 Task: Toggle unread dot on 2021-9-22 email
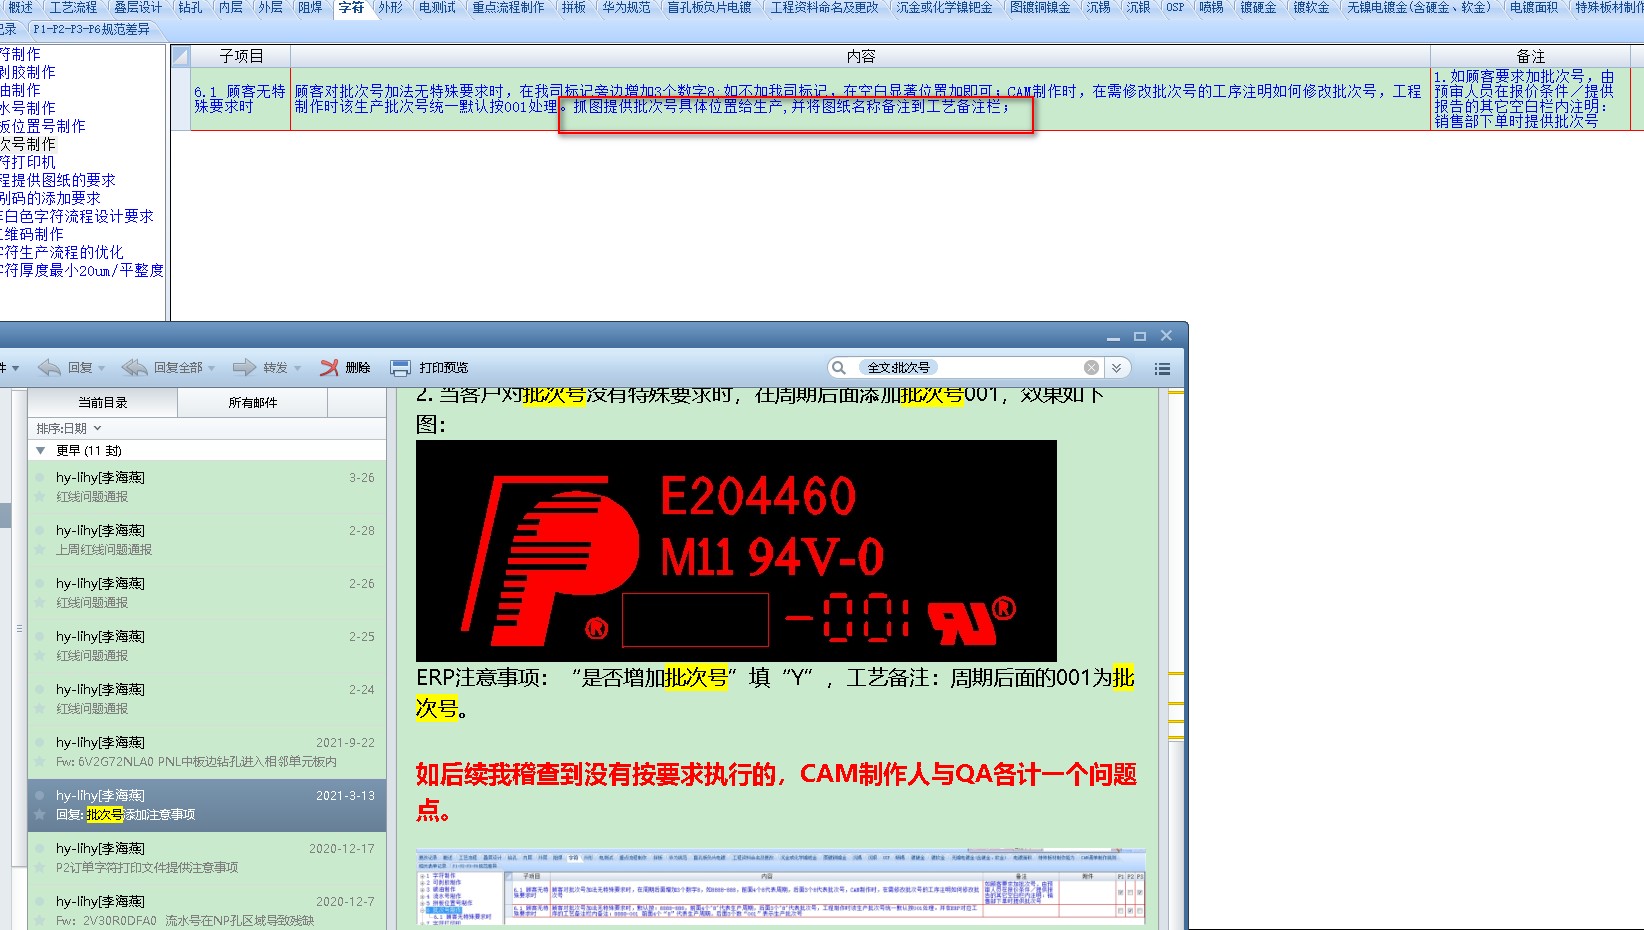[40, 743]
